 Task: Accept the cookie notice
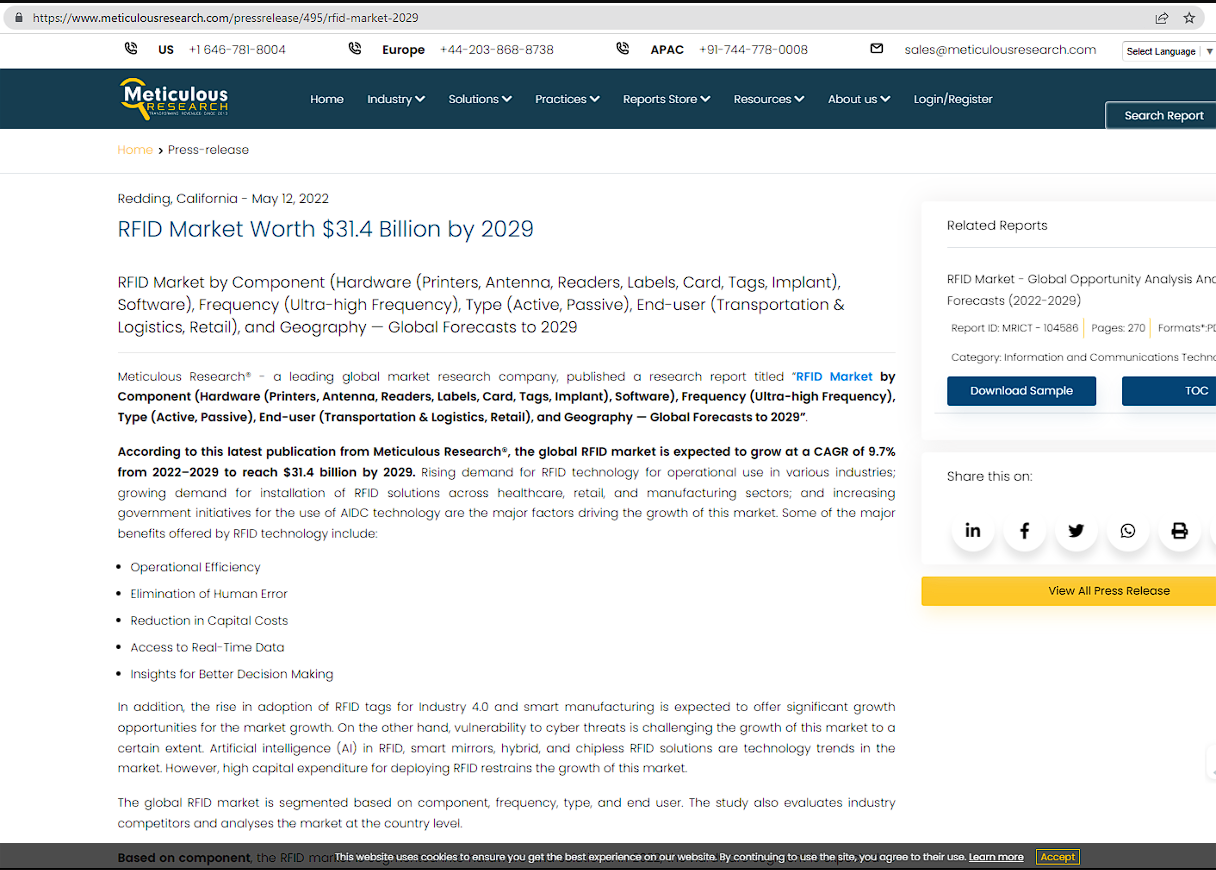1057,857
